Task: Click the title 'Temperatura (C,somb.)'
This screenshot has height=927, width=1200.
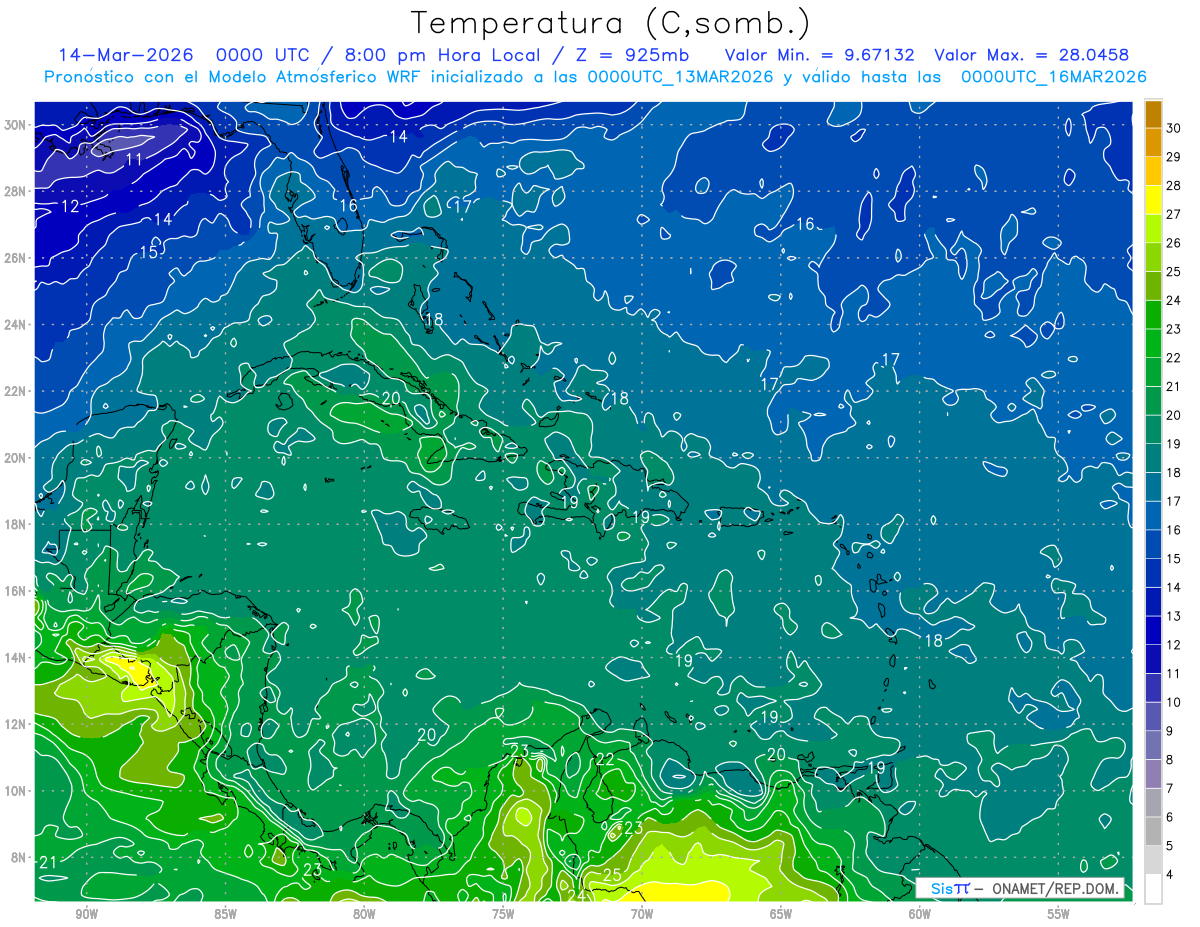Action: (x=611, y=23)
